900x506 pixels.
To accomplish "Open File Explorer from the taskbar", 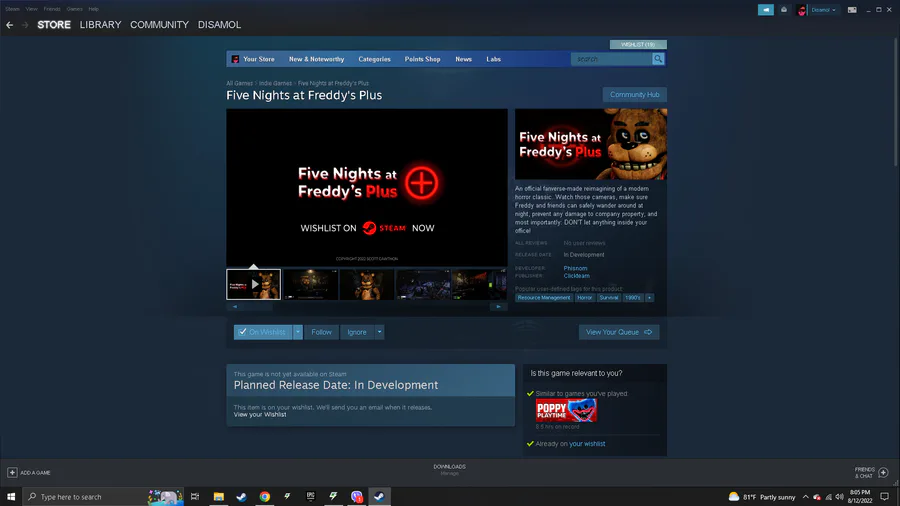I will point(219,497).
